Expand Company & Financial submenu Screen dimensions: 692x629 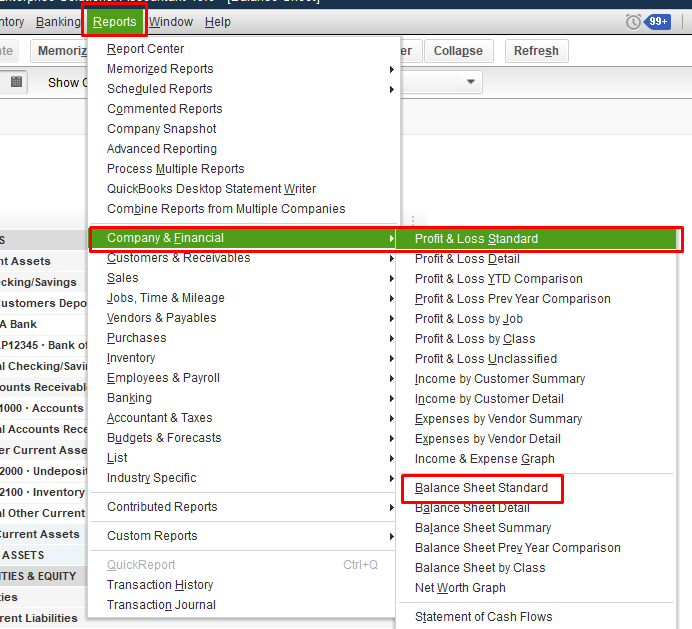(244, 238)
